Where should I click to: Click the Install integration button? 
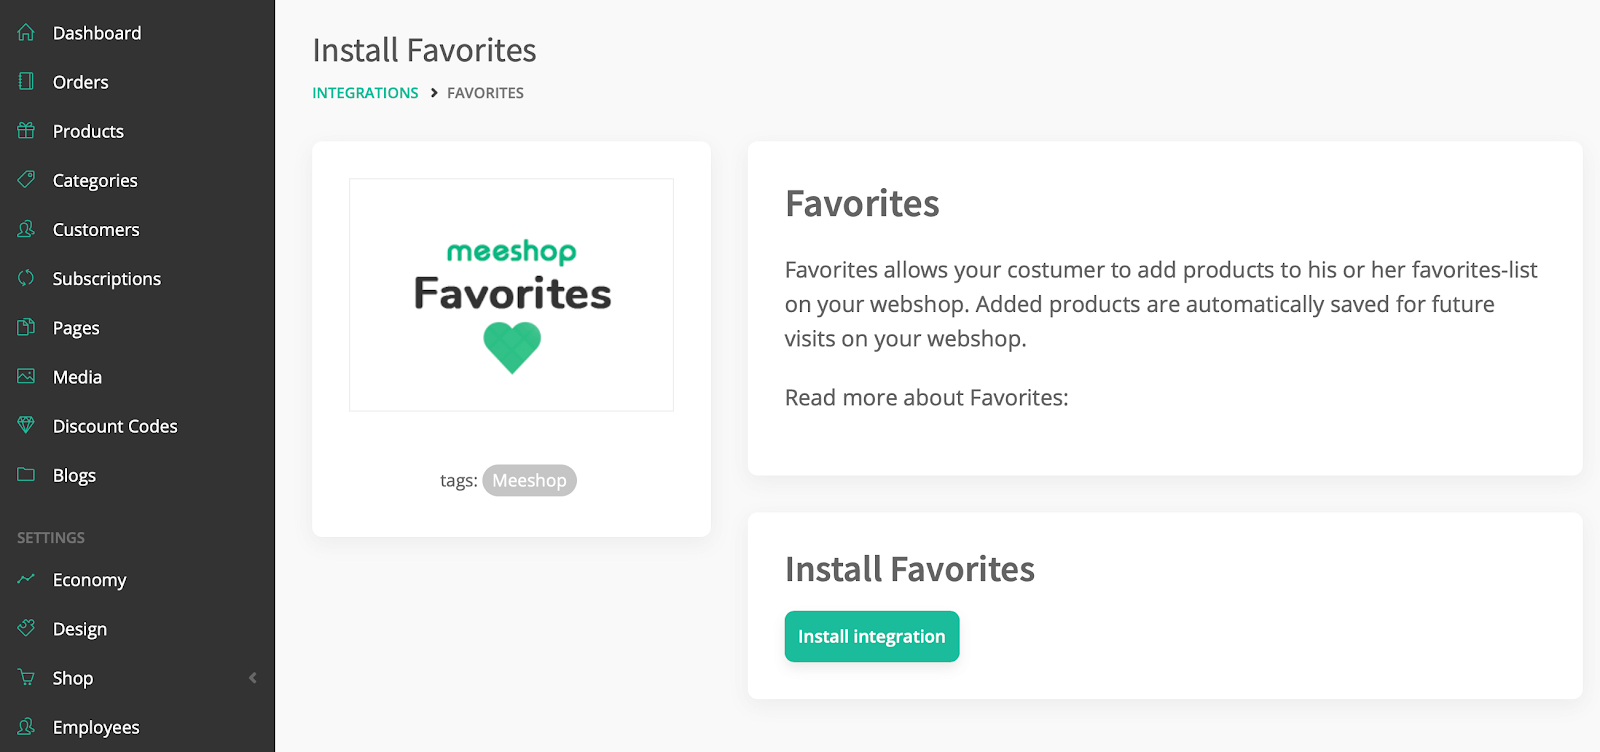(x=872, y=636)
